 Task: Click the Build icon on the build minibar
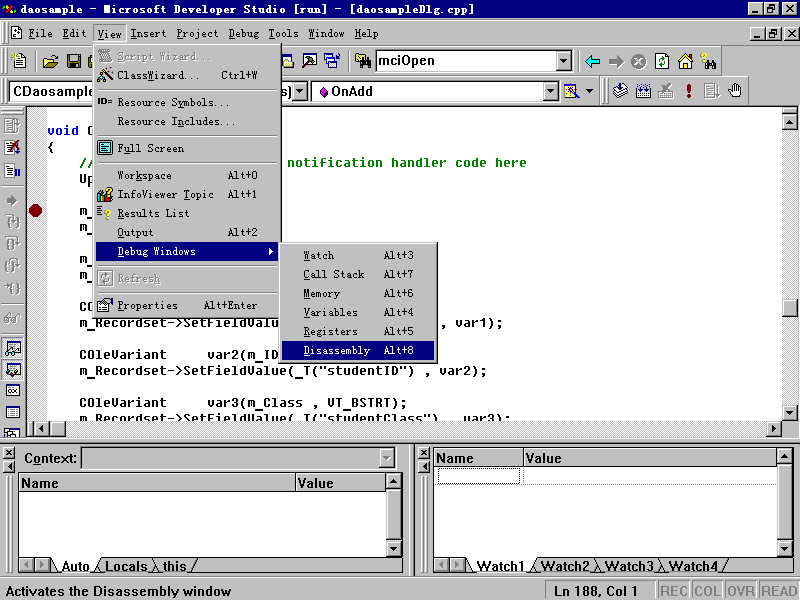643,91
